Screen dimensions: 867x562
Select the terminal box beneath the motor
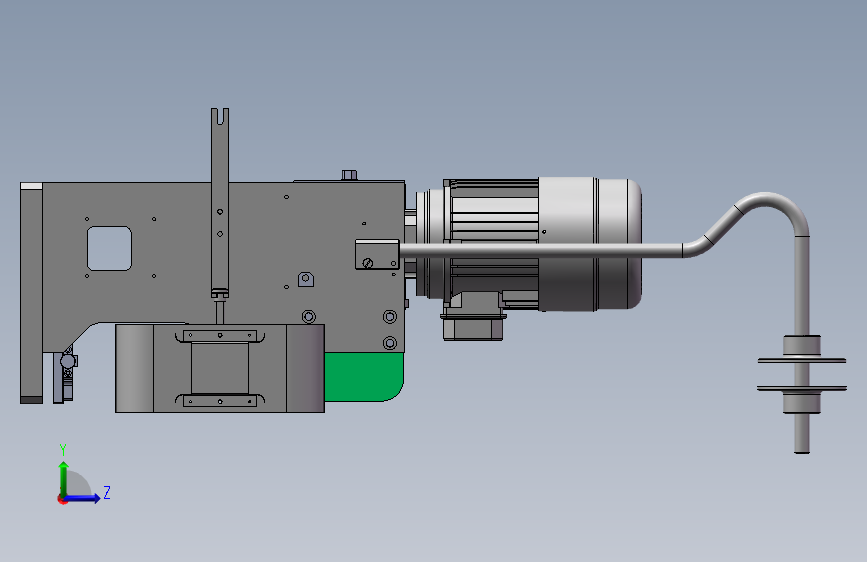pyautogui.click(x=473, y=326)
